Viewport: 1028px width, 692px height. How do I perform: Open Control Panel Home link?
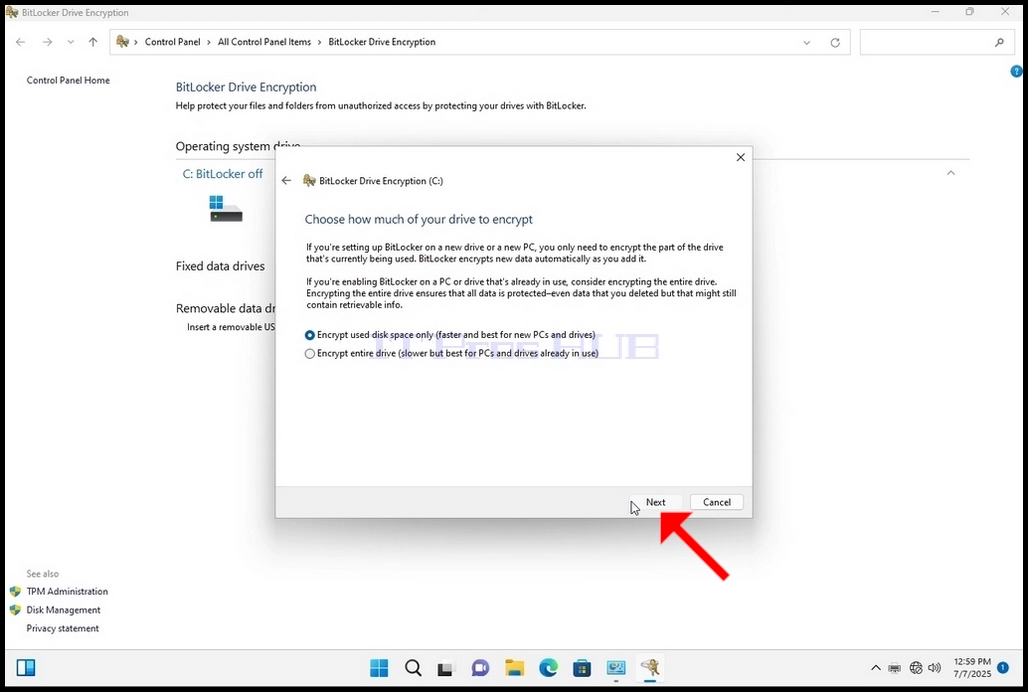[68, 80]
